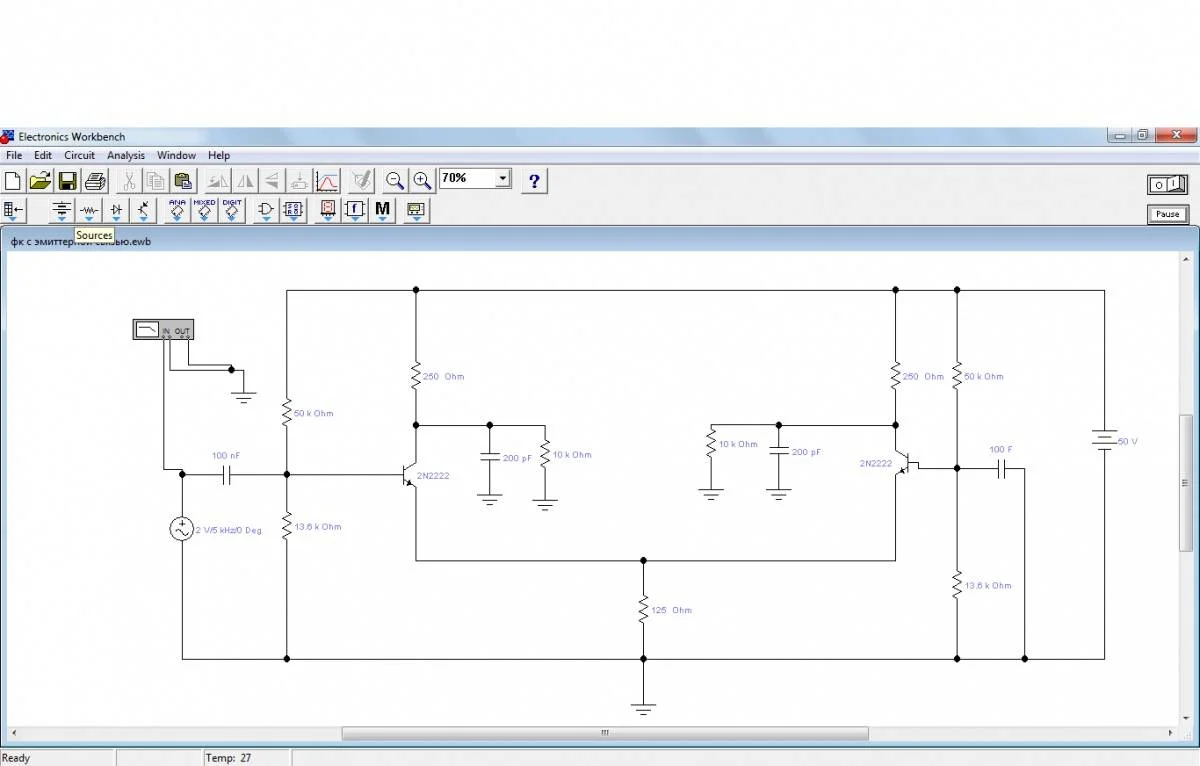Create a new circuit file

(13, 181)
